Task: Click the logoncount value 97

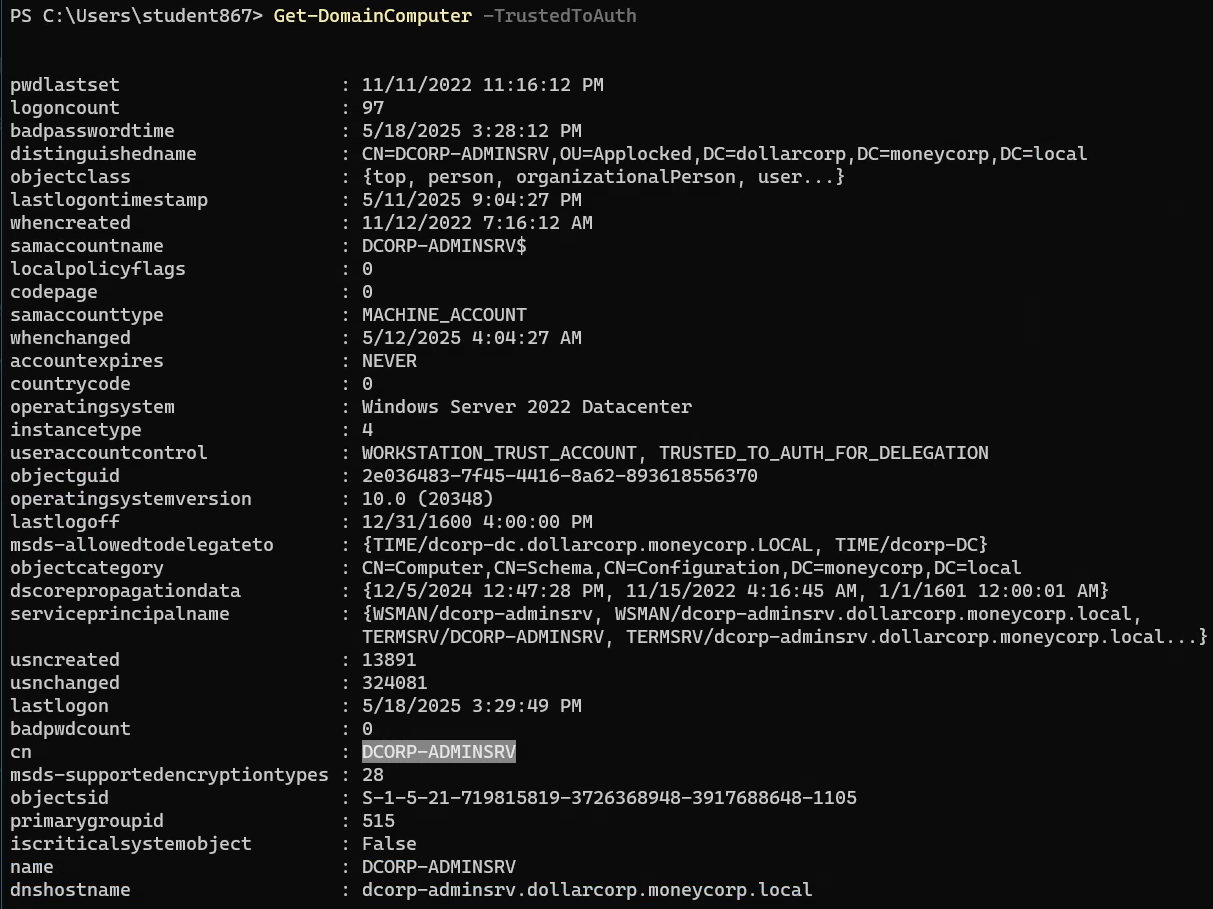Action: click(373, 108)
